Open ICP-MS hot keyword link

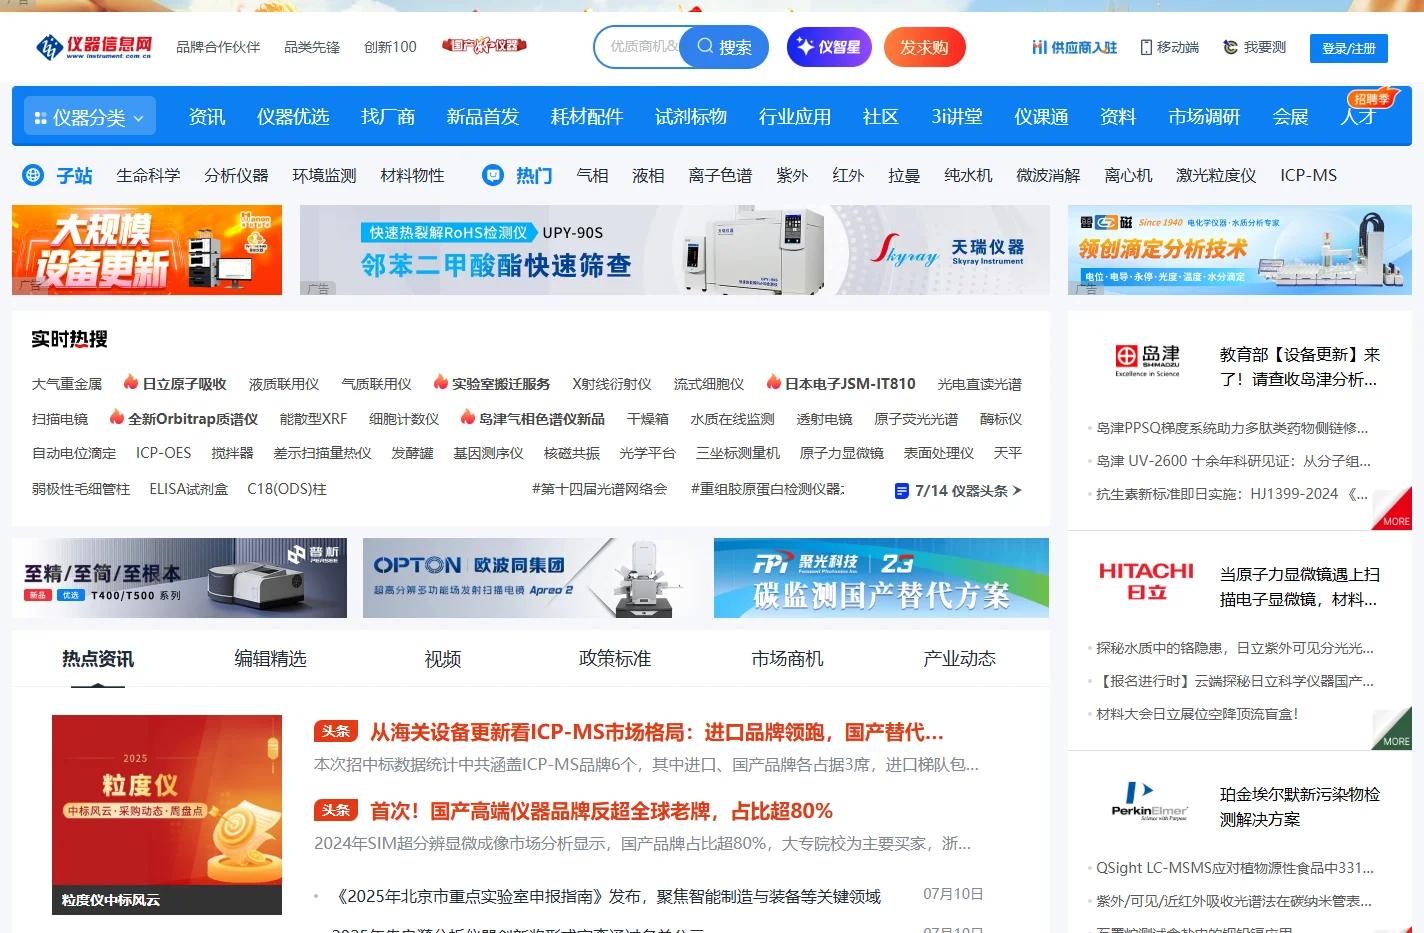click(x=1308, y=175)
